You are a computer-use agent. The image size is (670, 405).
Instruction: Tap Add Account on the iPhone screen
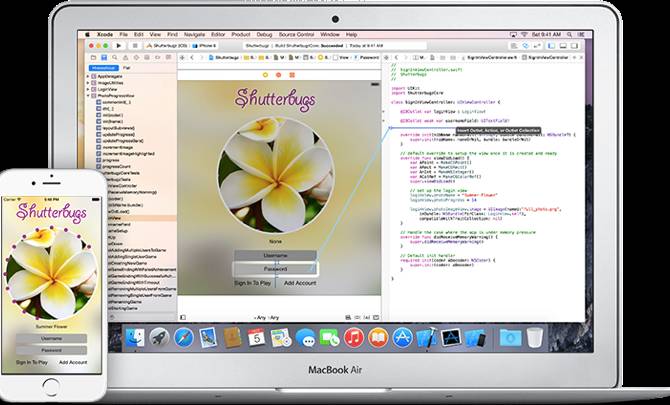(73, 362)
